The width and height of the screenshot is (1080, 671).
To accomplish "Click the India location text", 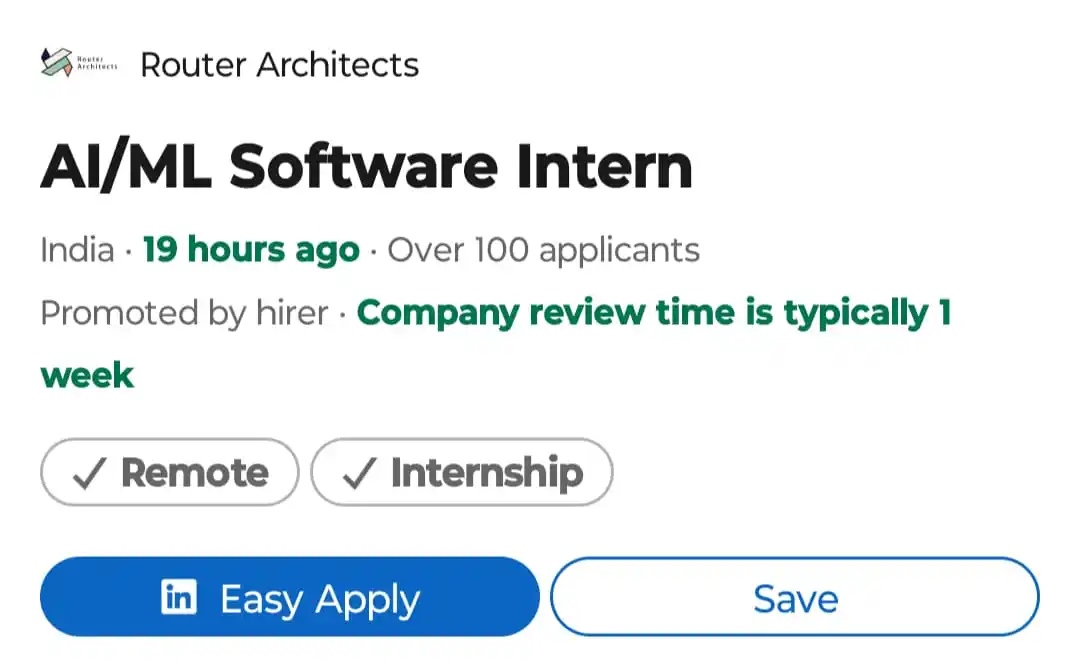I will [77, 249].
